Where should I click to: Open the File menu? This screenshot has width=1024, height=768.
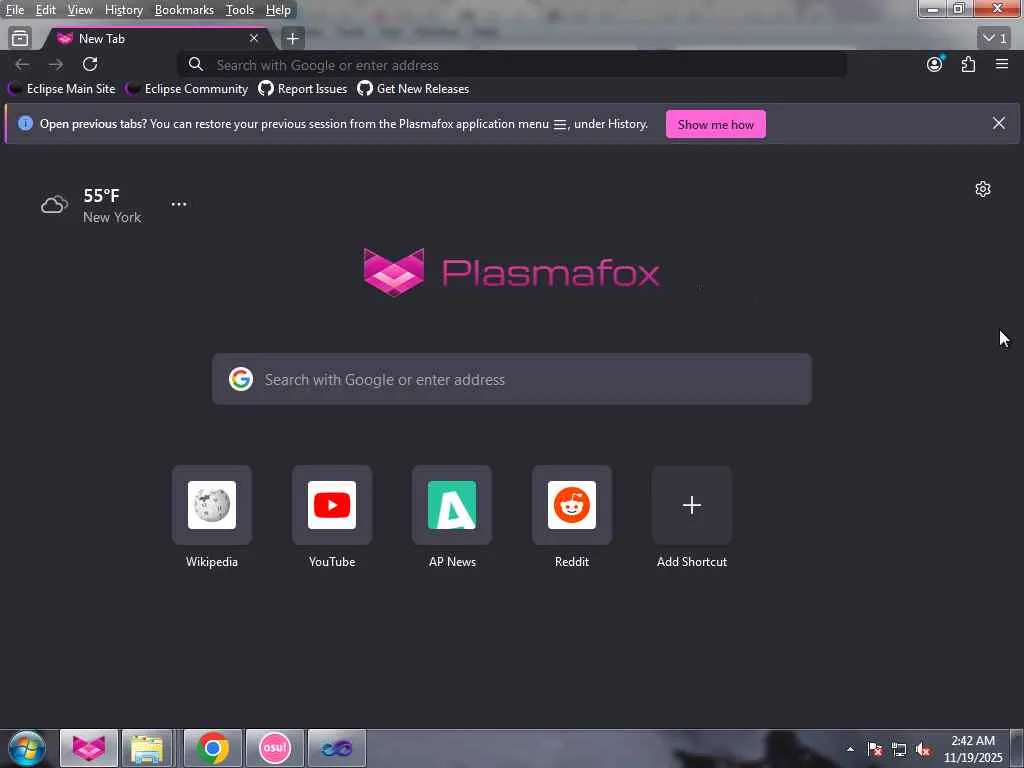coord(15,10)
